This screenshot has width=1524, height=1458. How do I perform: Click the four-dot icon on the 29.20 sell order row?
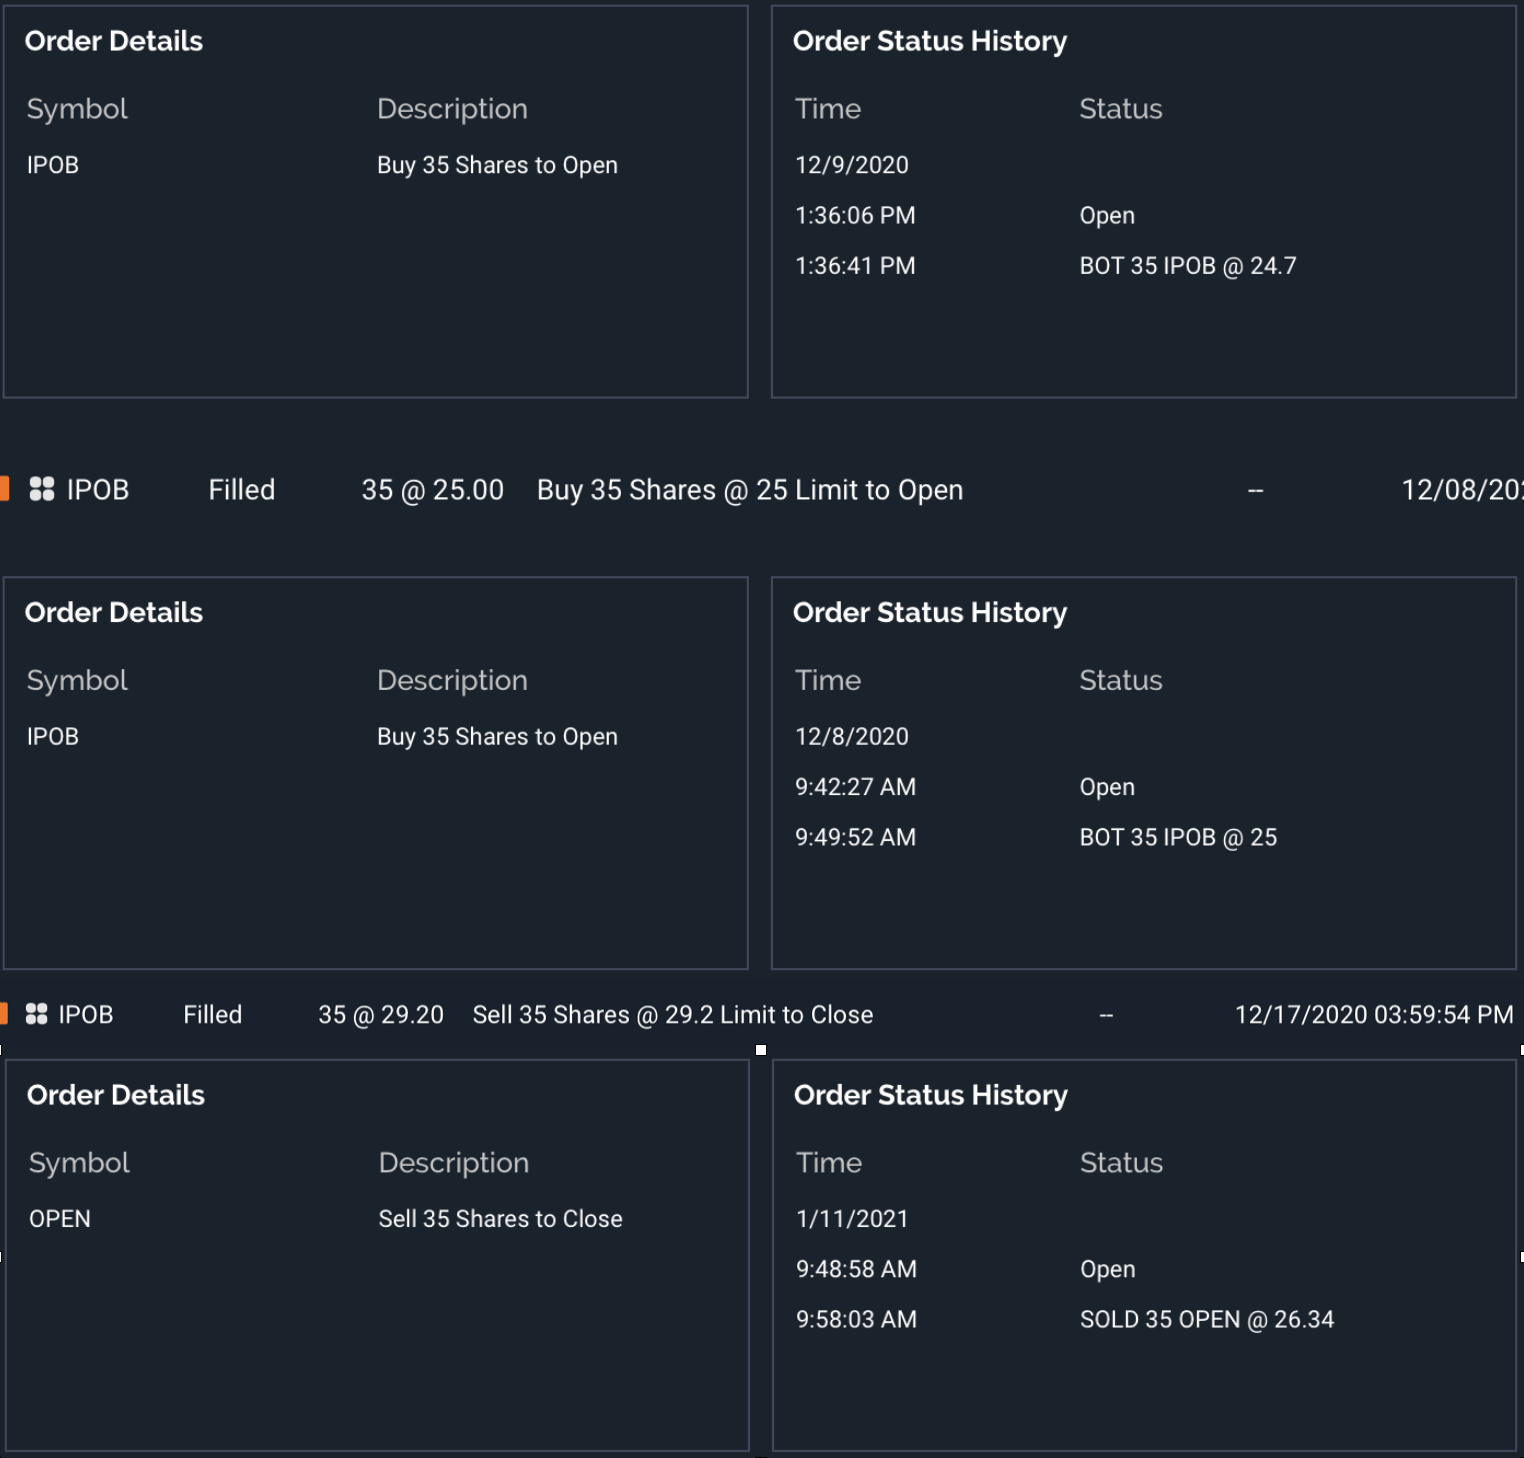[37, 1014]
